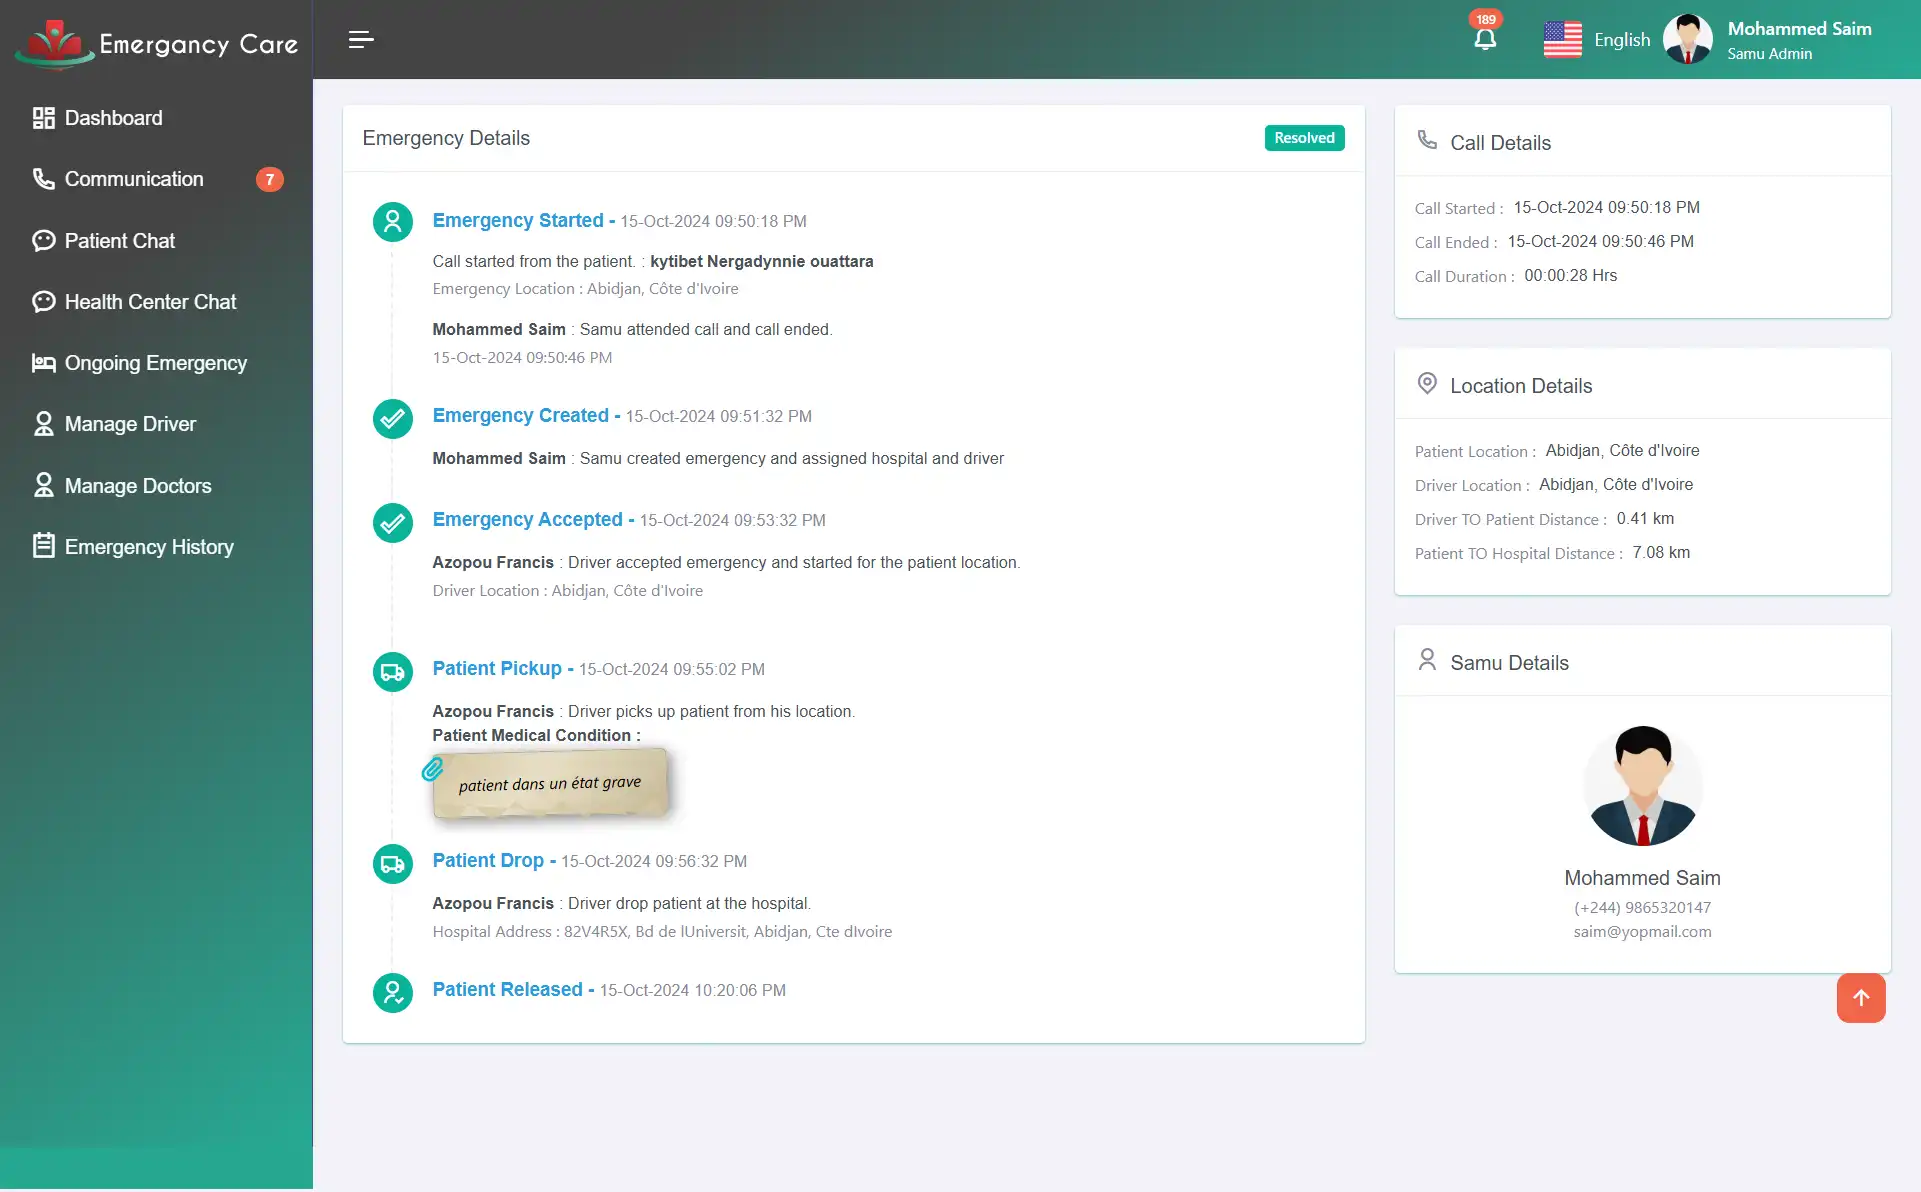Click Manage Doctors person icon
This screenshot has width=1921, height=1192.
[x=43, y=485]
